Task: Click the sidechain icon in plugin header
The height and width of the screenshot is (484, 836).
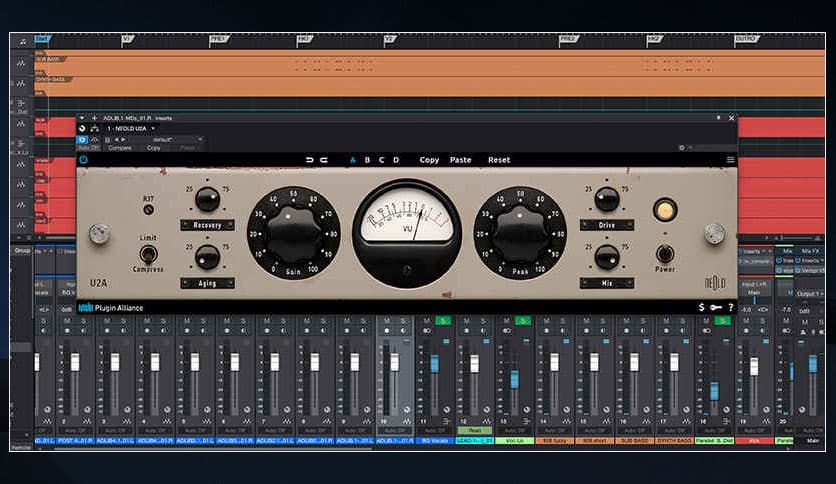Action: click(x=94, y=140)
